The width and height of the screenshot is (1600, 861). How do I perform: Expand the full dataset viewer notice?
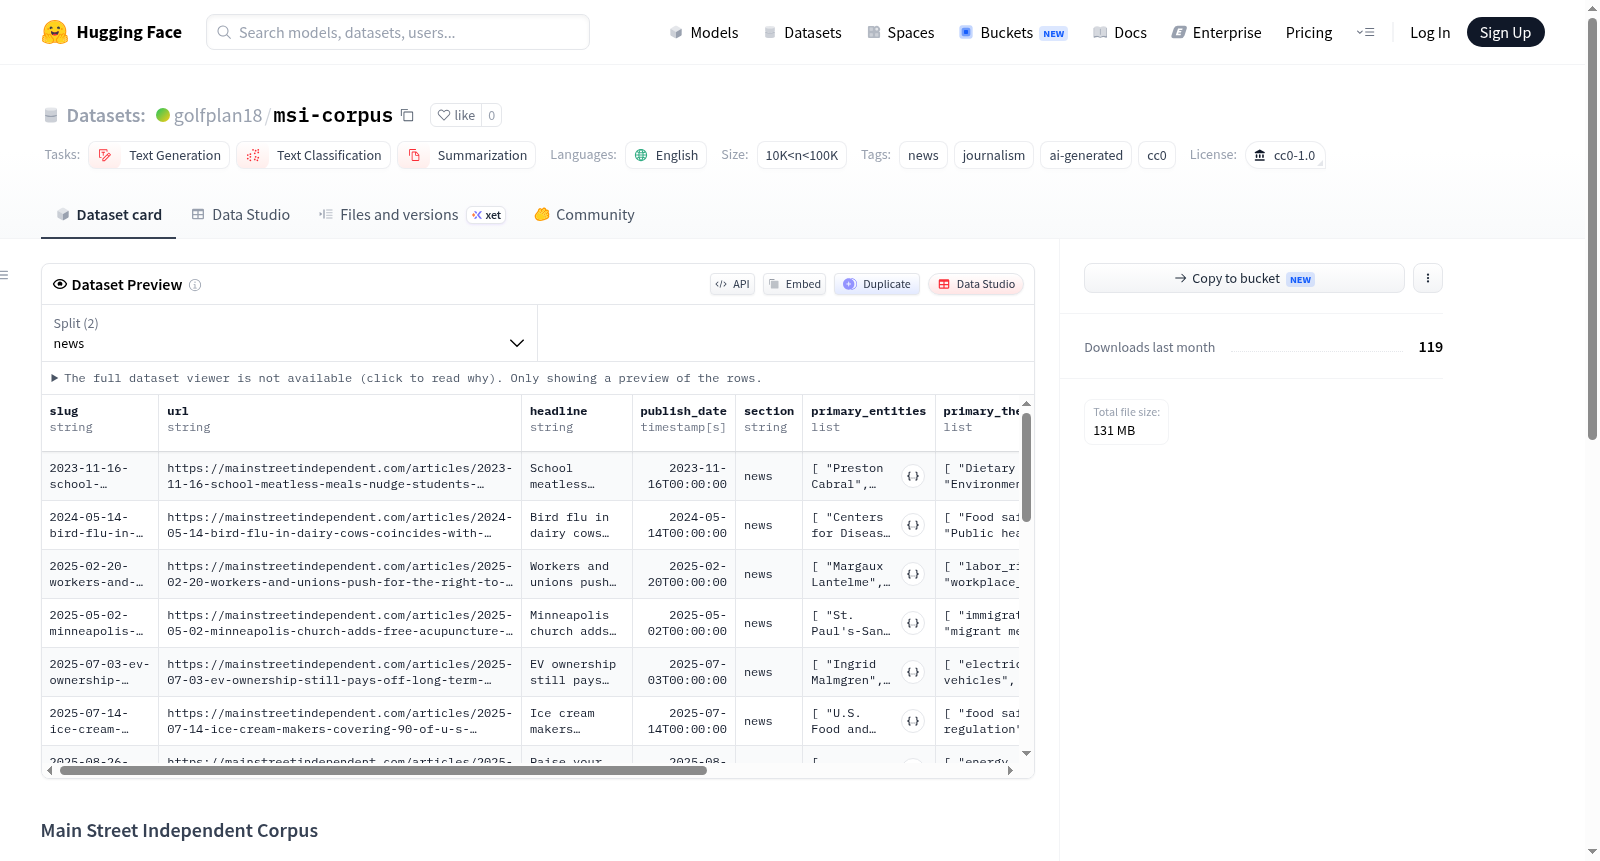pyautogui.click(x=406, y=378)
